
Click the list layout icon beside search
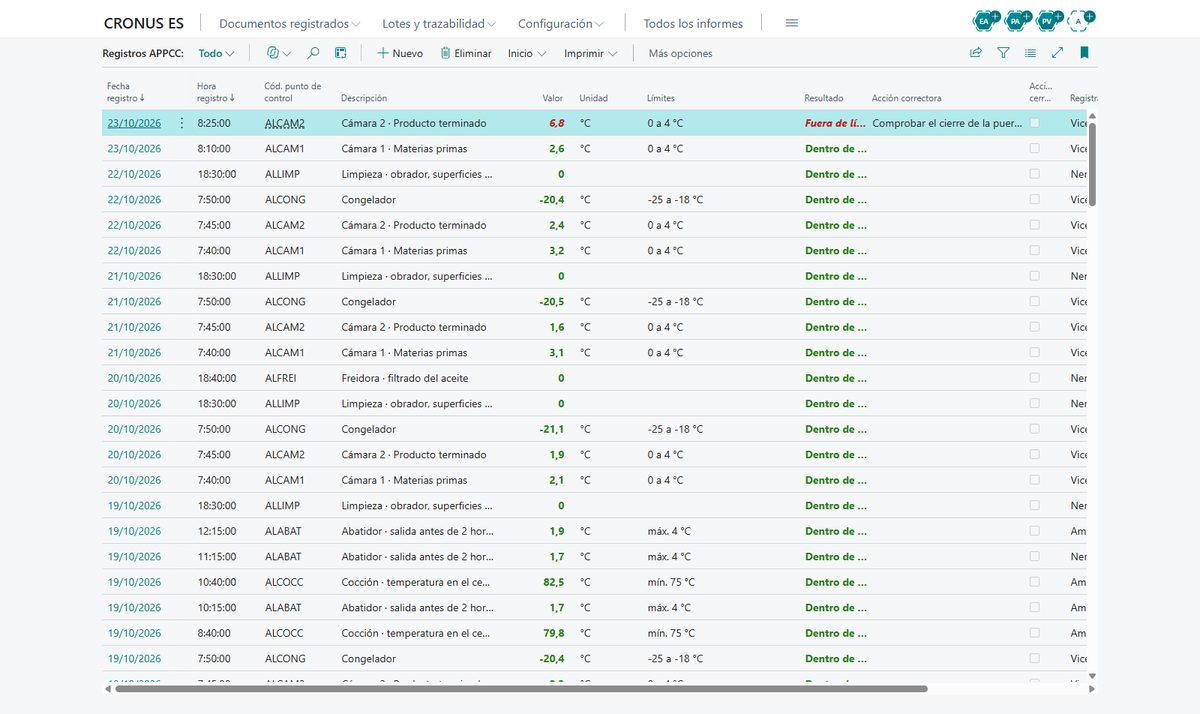pos(340,53)
